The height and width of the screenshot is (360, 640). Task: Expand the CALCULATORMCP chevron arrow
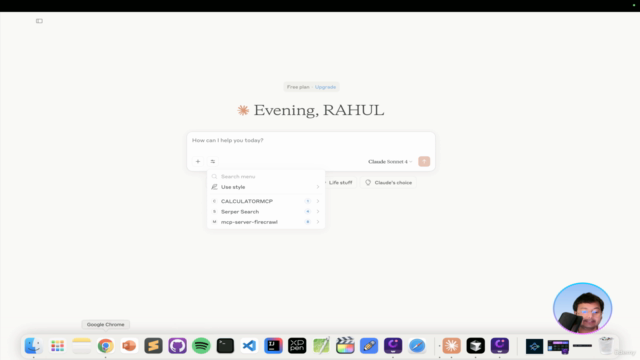[318, 201]
